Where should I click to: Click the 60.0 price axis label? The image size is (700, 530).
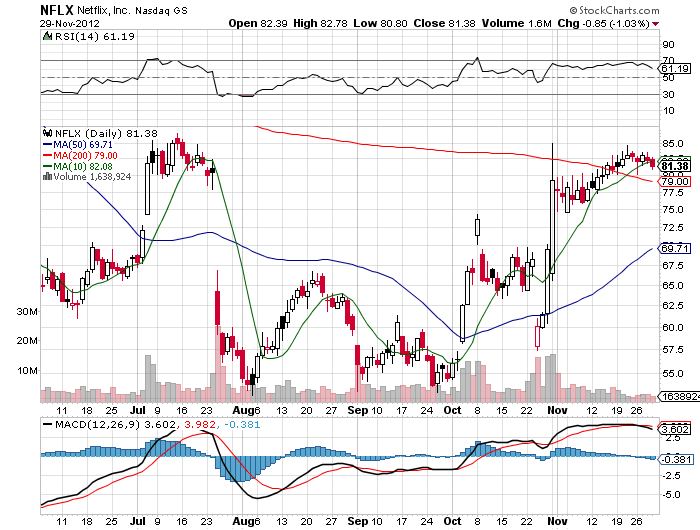click(672, 327)
